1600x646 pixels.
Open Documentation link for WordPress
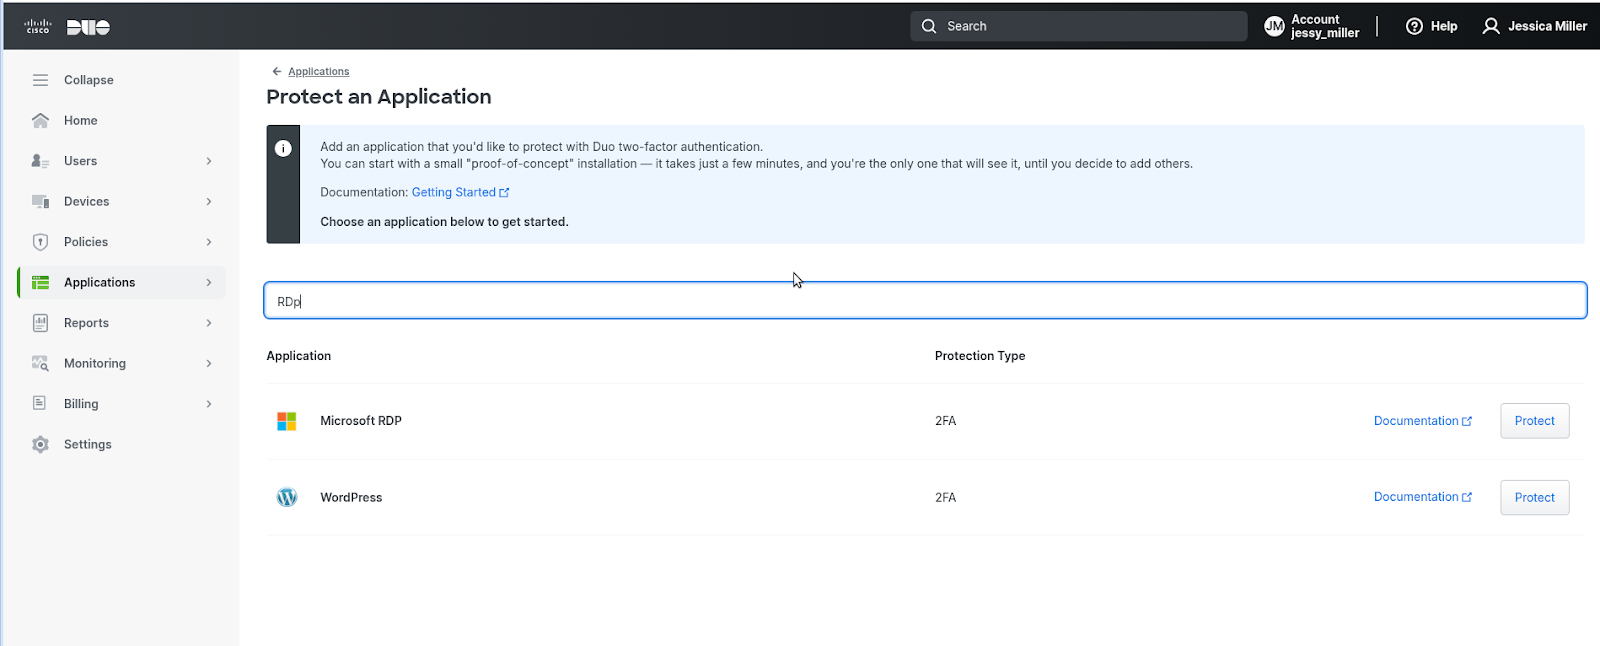(x=1416, y=497)
